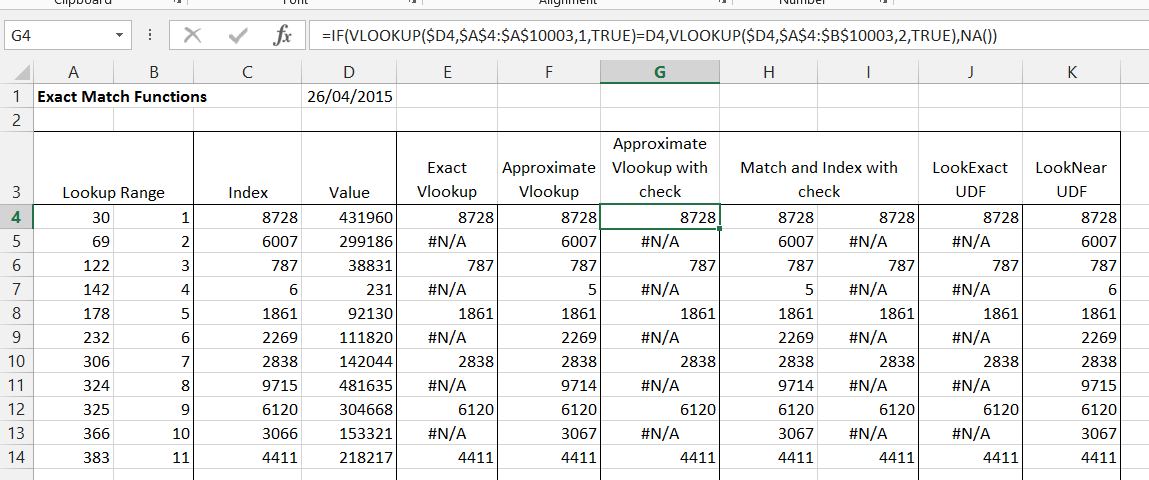This screenshot has height=480, width=1149.
Task: Select the 'Exact Vlookup' header cell
Action: click(x=446, y=179)
